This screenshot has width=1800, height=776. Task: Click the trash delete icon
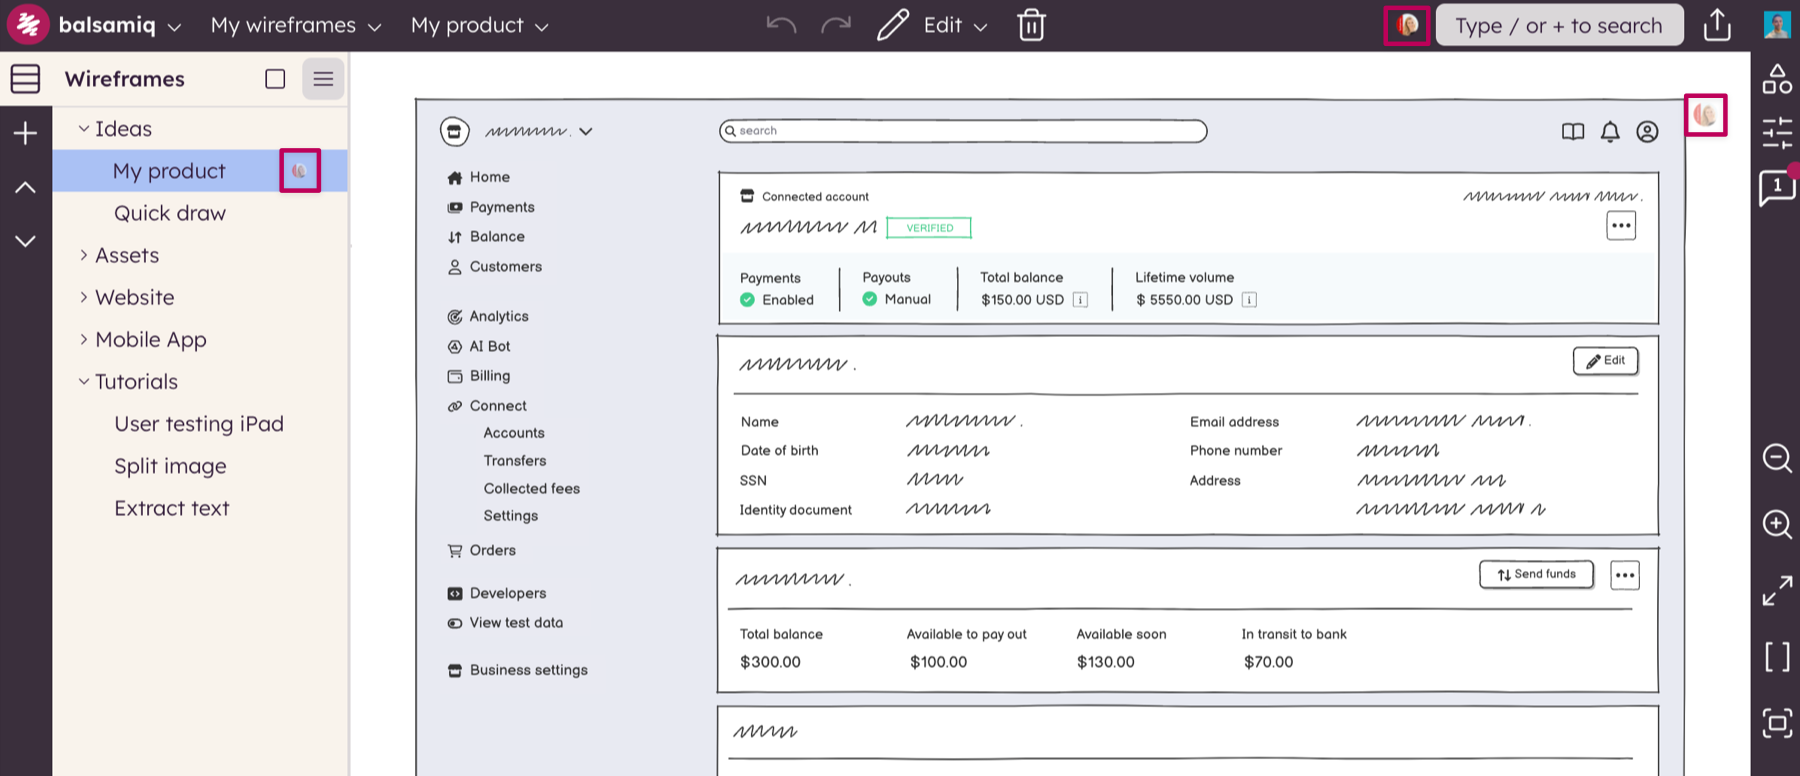tap(1031, 25)
